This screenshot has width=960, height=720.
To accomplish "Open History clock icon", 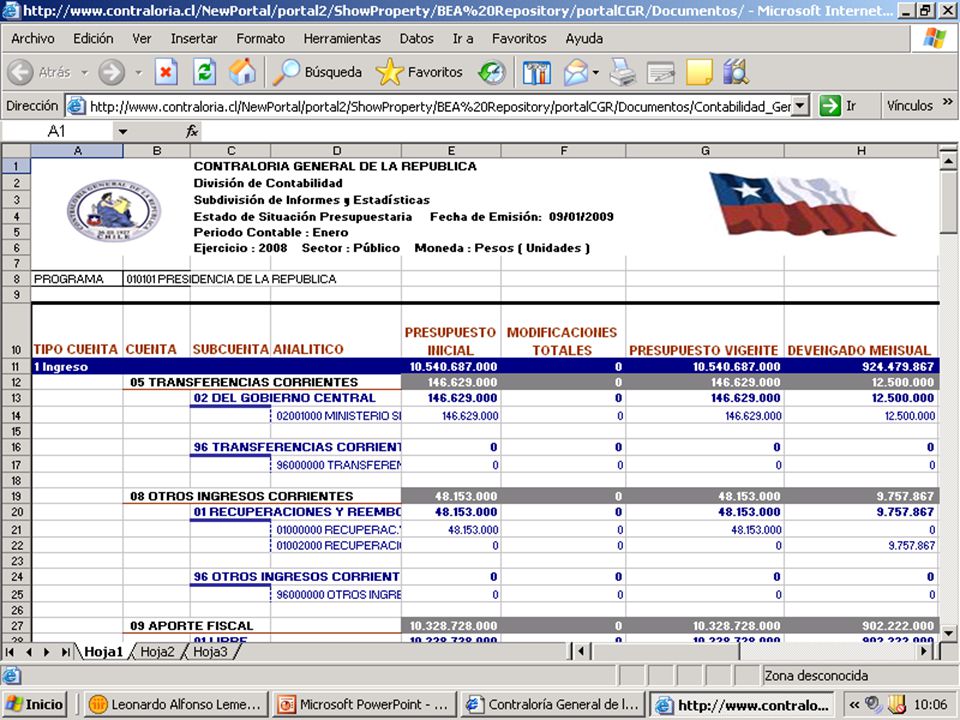I will [x=492, y=72].
